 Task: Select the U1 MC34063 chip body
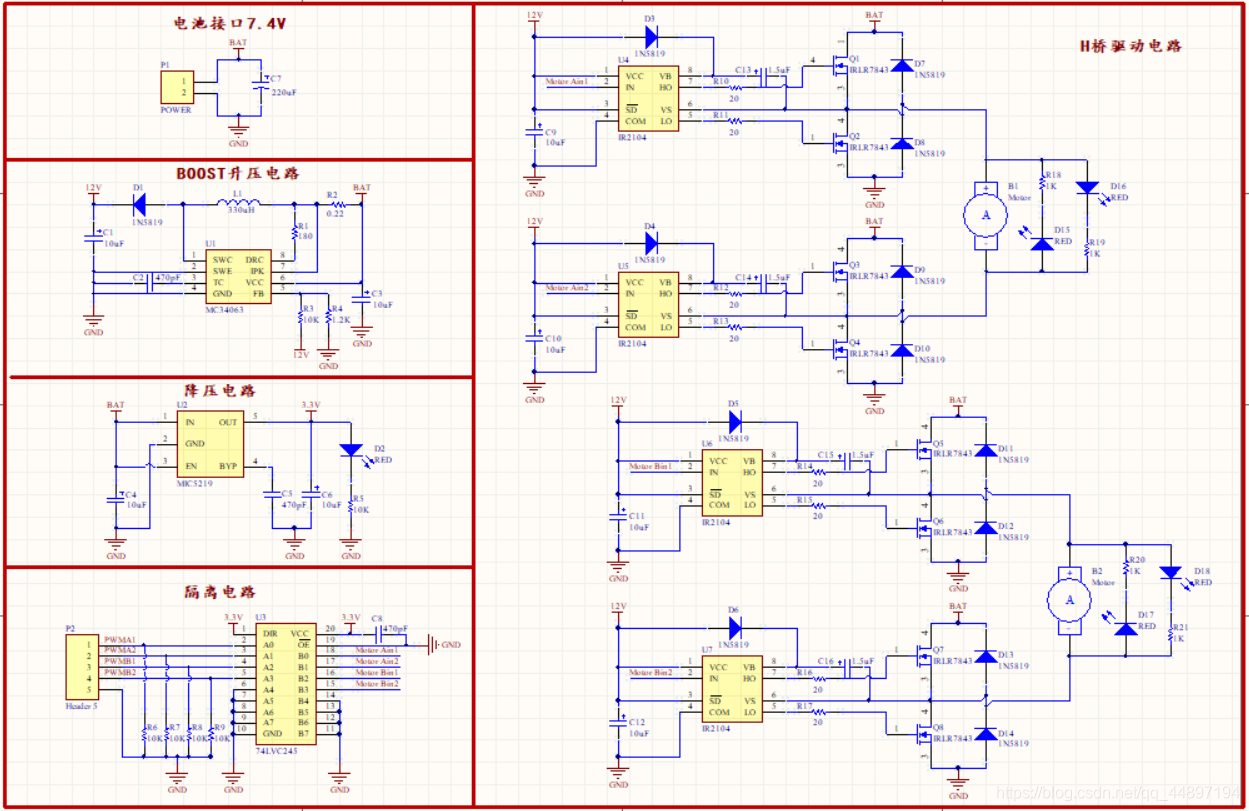(x=238, y=277)
